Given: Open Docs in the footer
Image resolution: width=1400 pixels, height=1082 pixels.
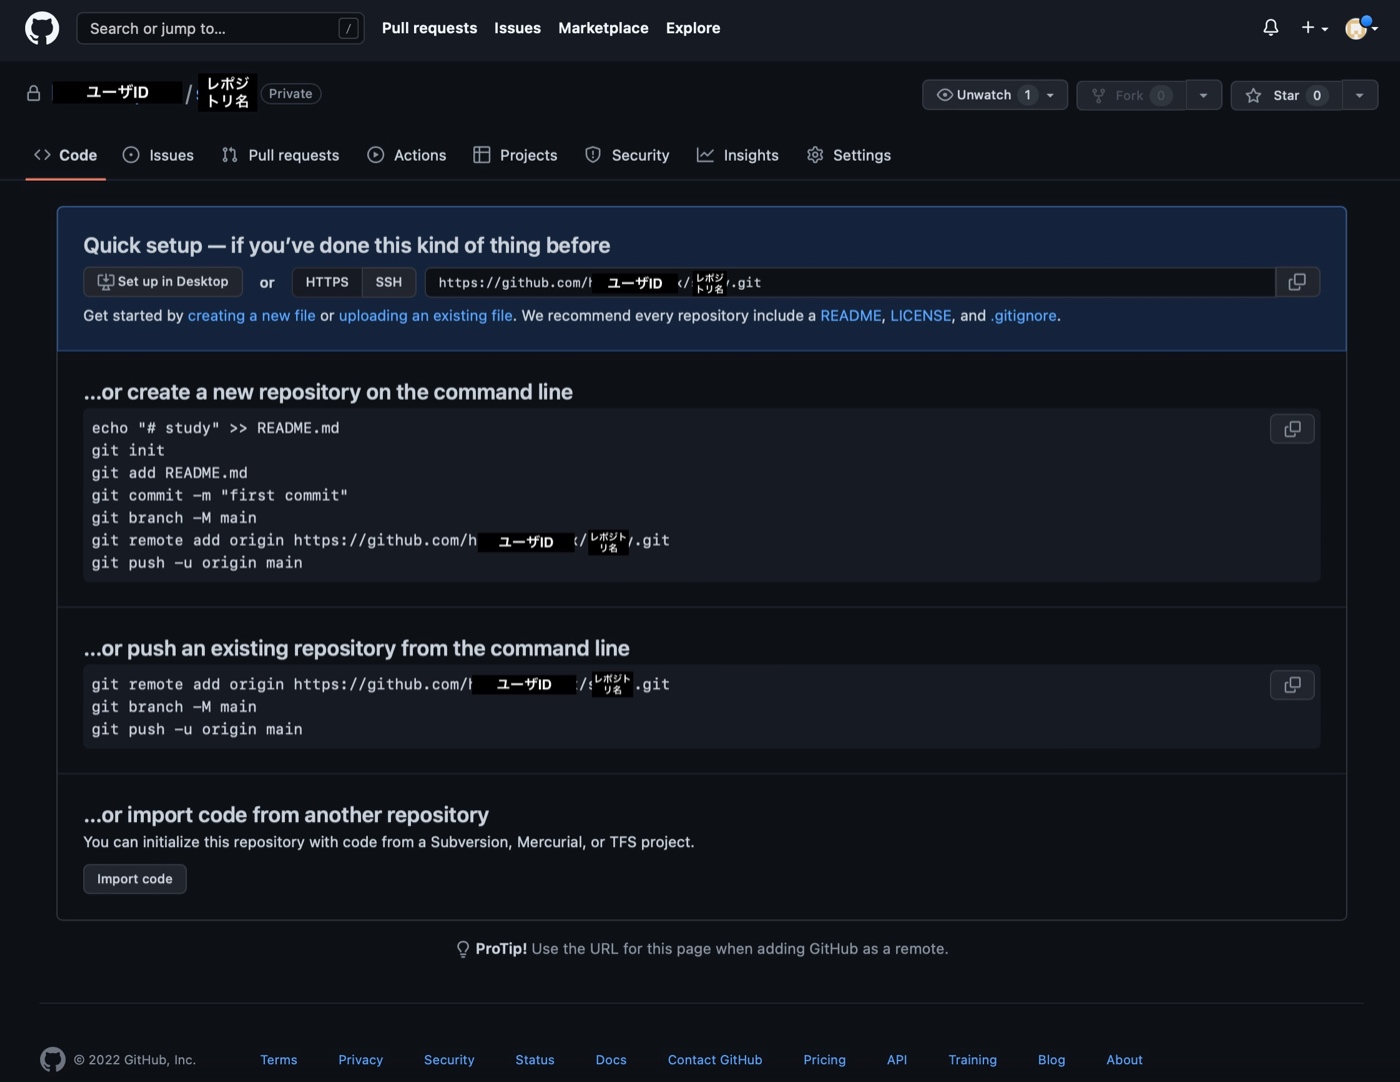Looking at the screenshot, I should pyautogui.click(x=611, y=1060).
